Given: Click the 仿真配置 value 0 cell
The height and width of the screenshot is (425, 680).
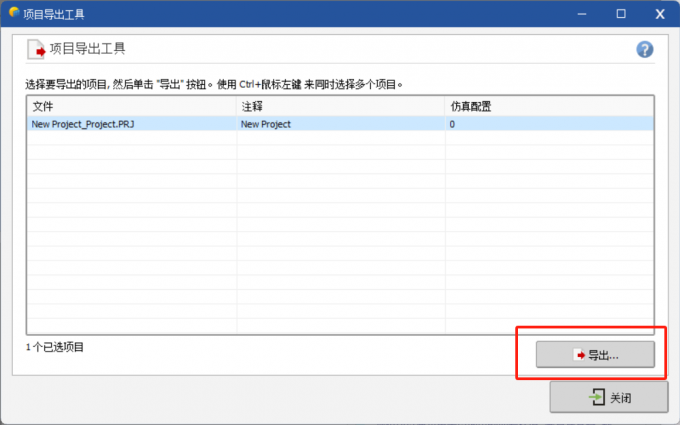Looking at the screenshot, I should point(549,124).
